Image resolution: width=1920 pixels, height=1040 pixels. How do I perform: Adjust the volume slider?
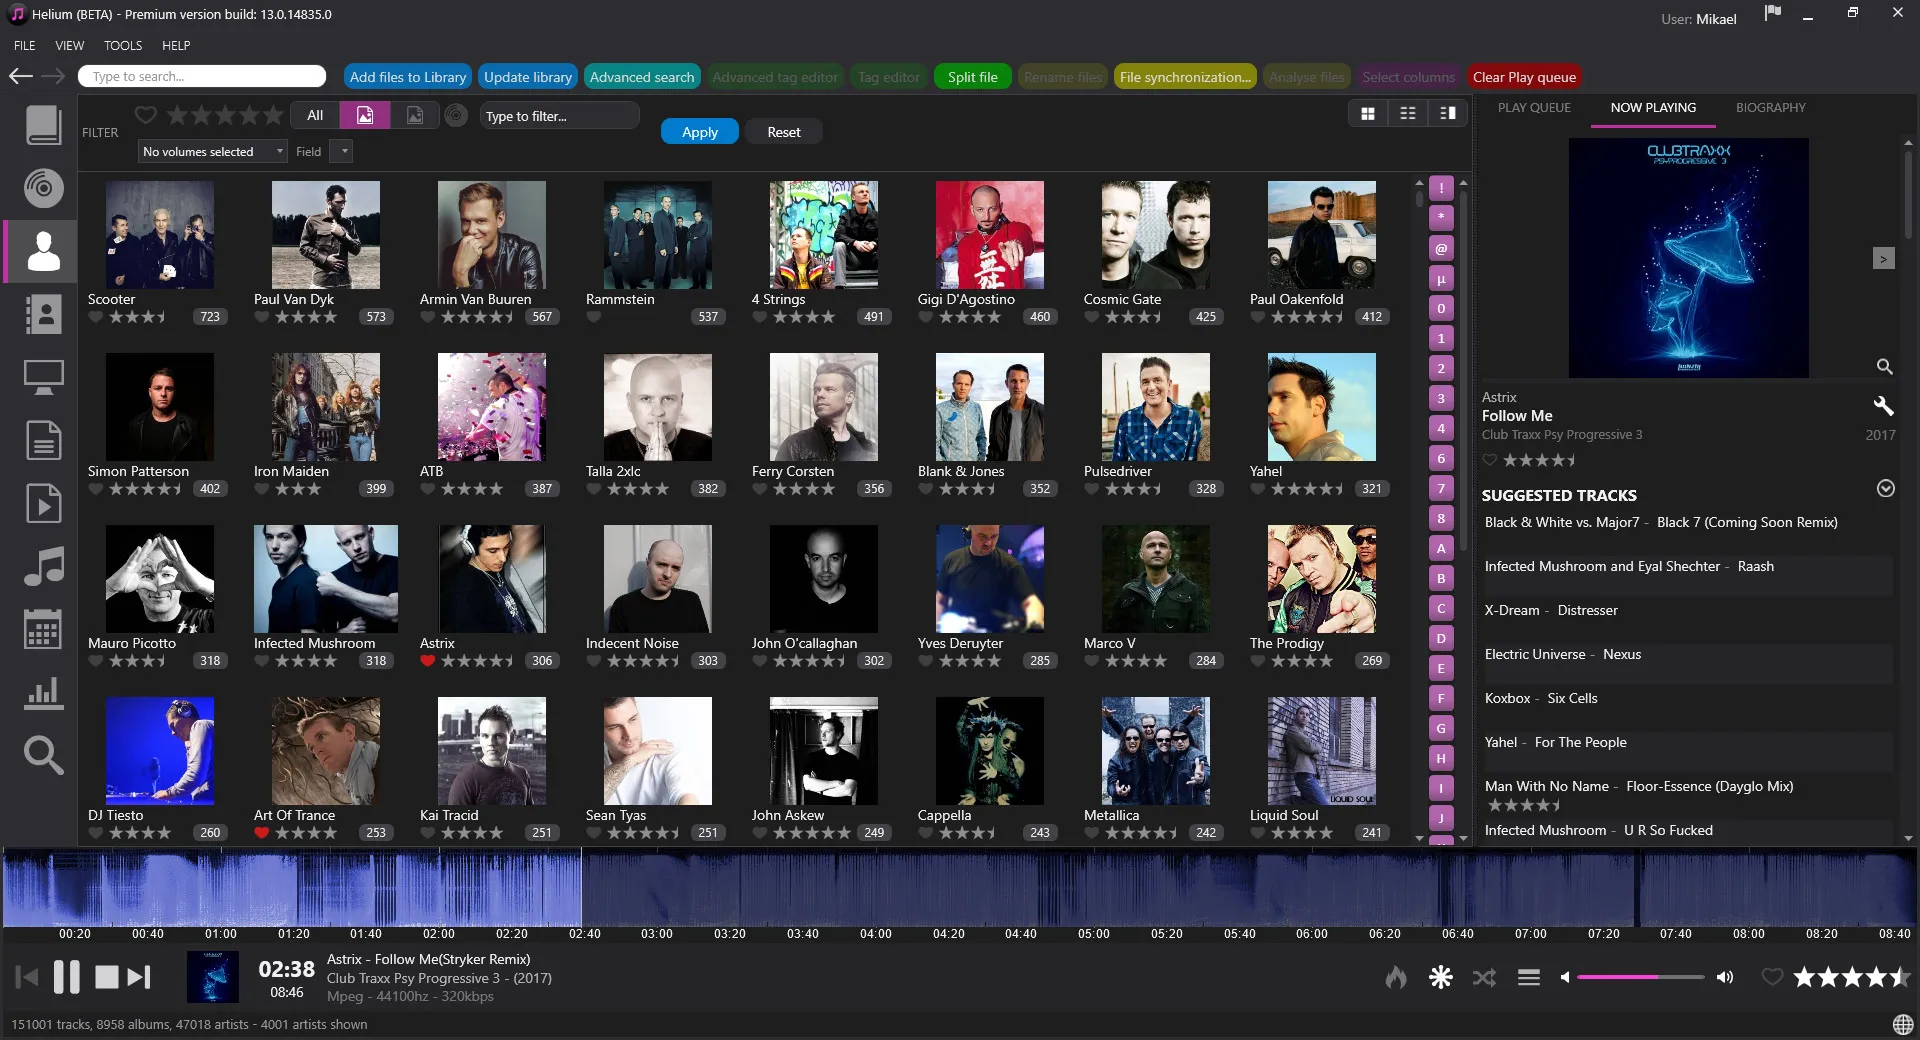point(1640,977)
